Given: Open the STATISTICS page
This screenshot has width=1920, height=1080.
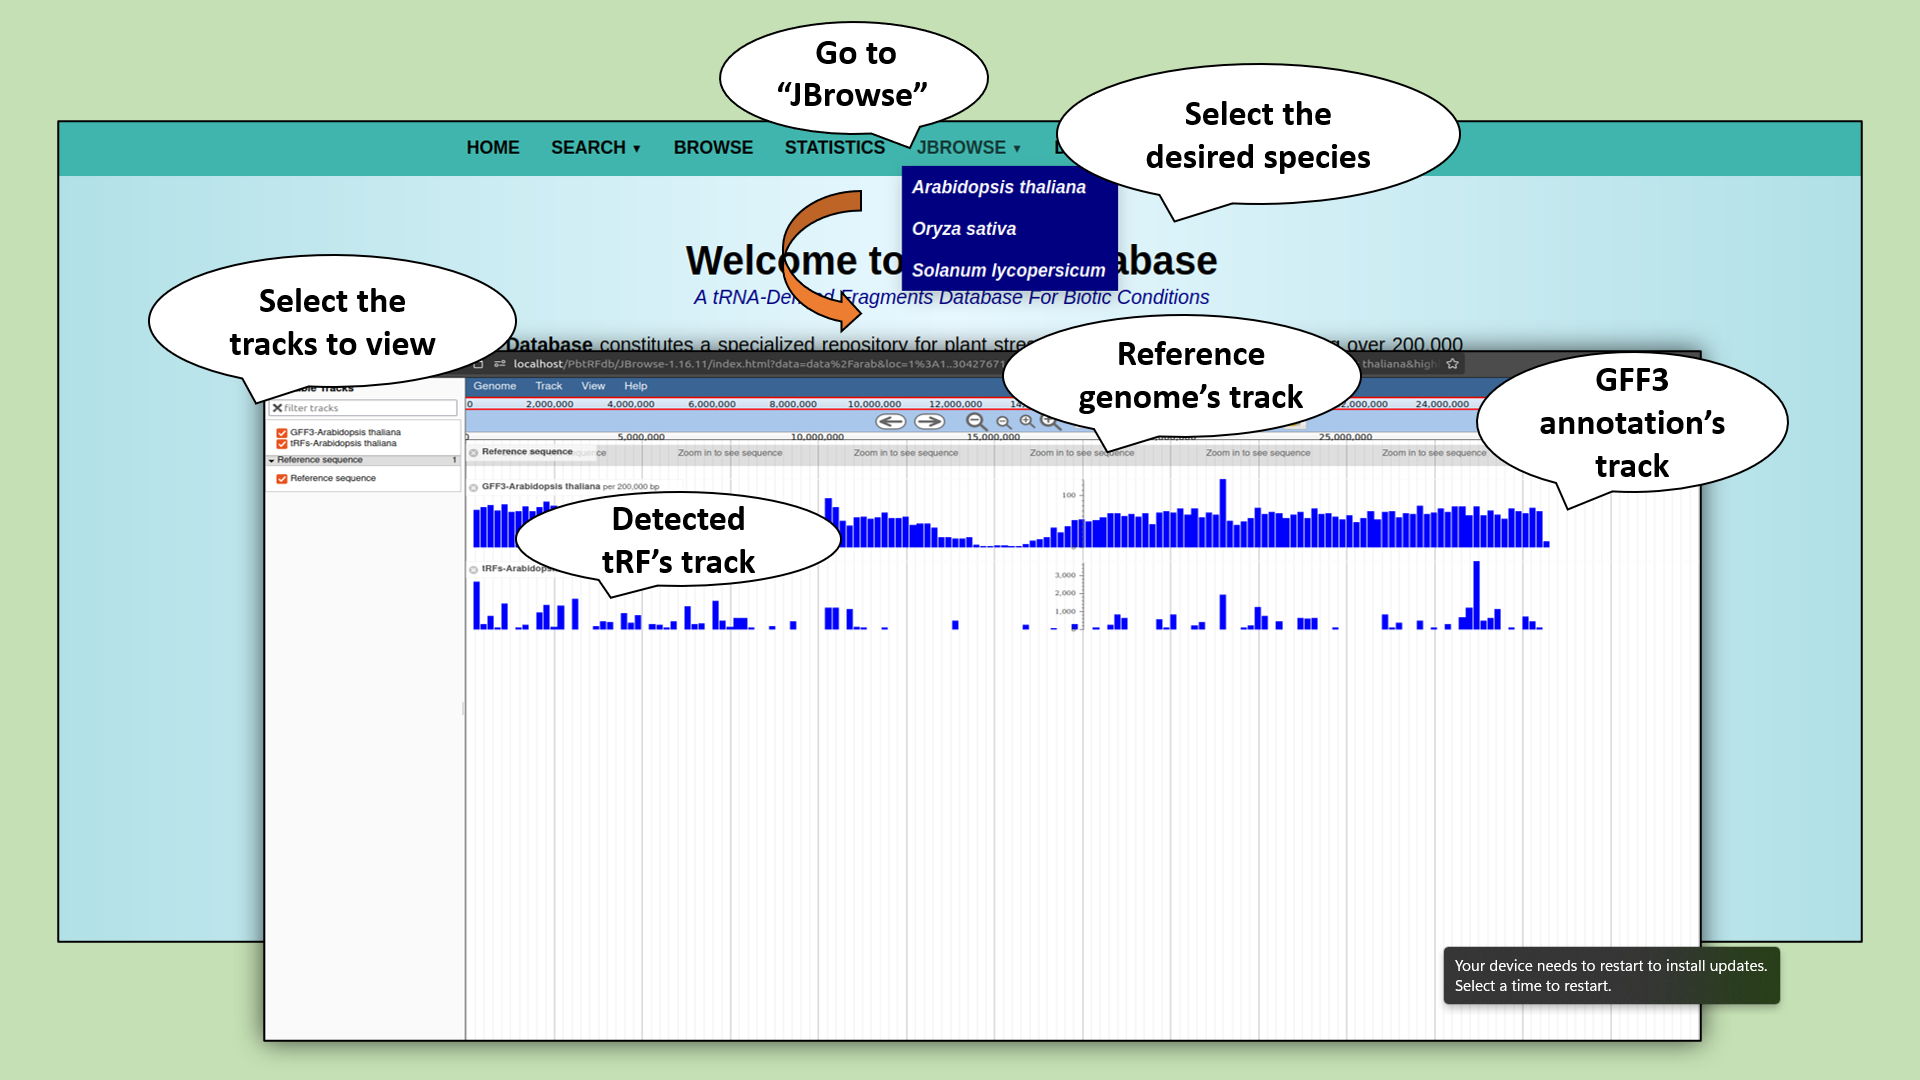Looking at the screenshot, I should click(835, 148).
